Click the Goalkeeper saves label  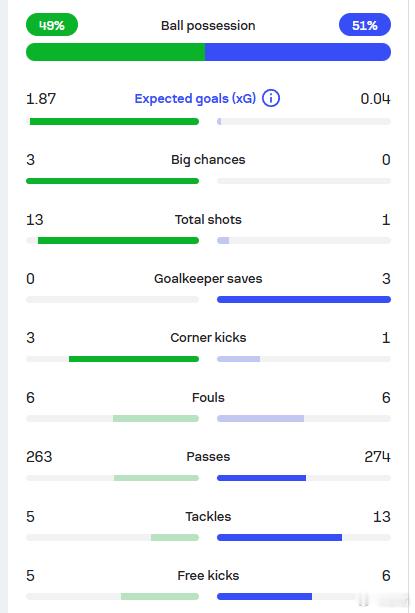[x=208, y=279]
